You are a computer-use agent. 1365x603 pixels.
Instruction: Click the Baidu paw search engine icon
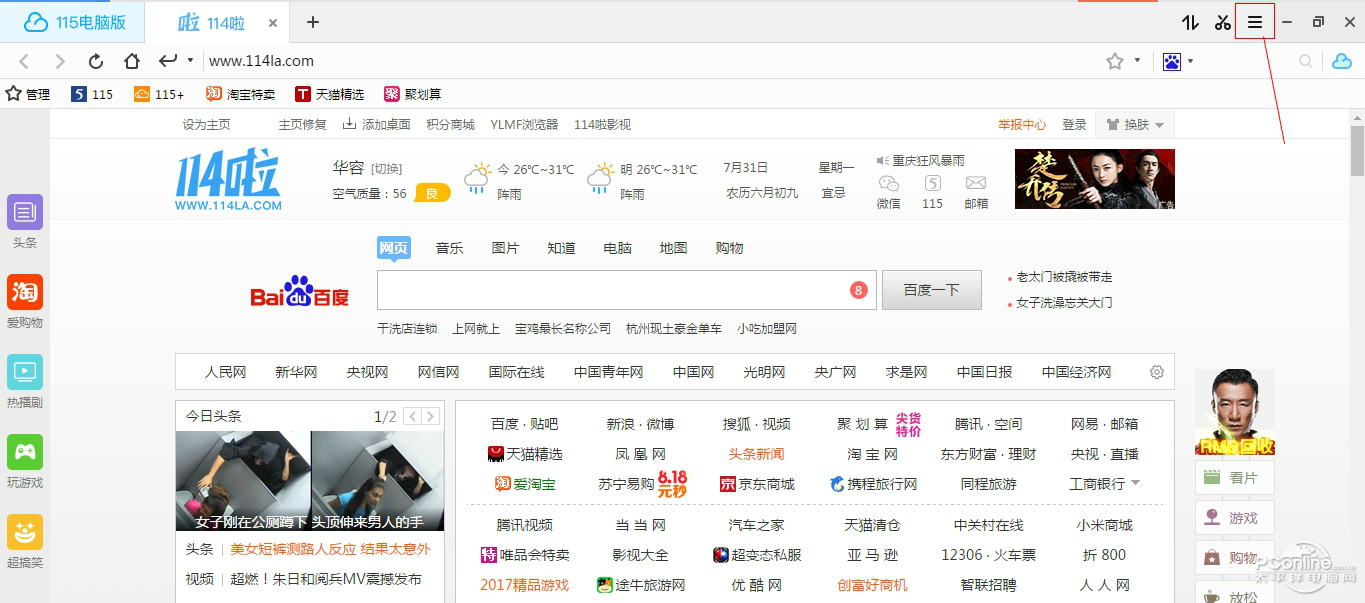pyautogui.click(x=1172, y=61)
